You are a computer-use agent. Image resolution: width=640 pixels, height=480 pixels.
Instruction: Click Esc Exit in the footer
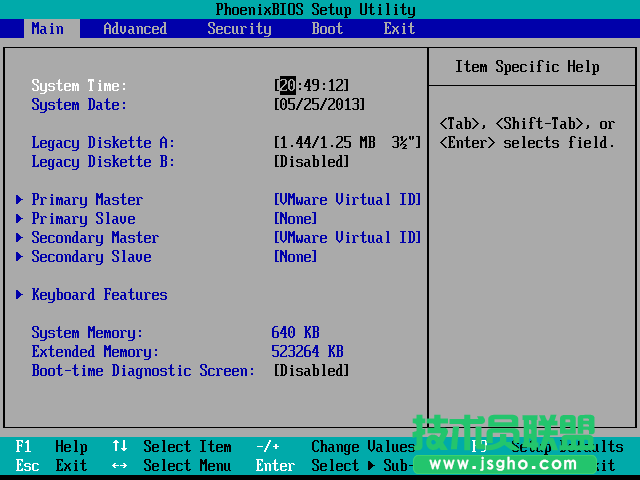click(x=51, y=466)
